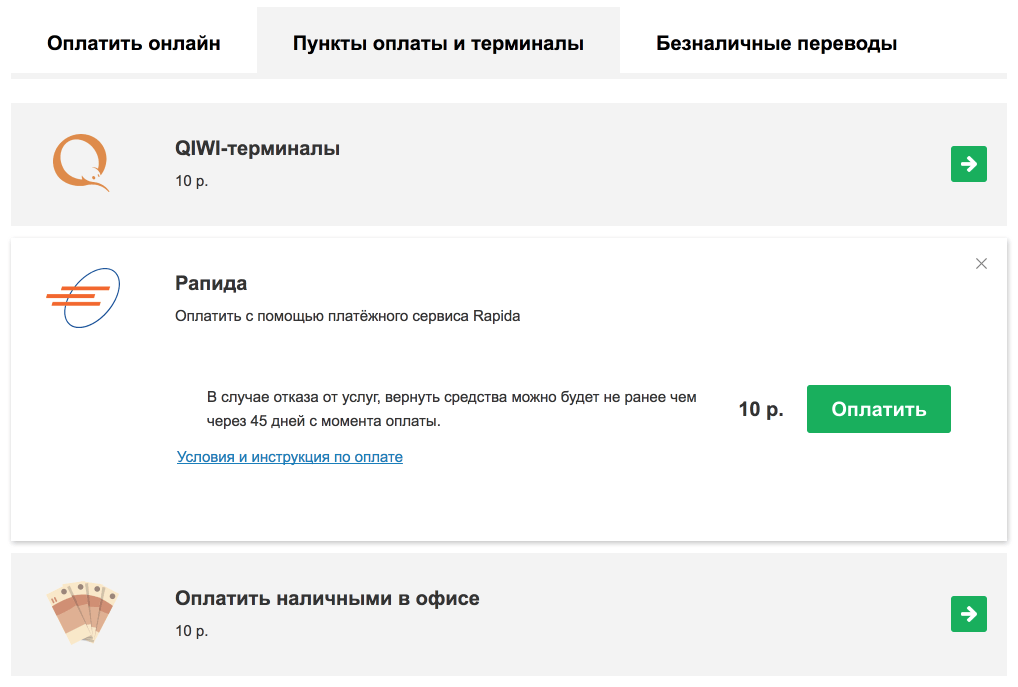Close the Рапида payment panel
Screen dimensions: 1018x687
pos(981,263)
